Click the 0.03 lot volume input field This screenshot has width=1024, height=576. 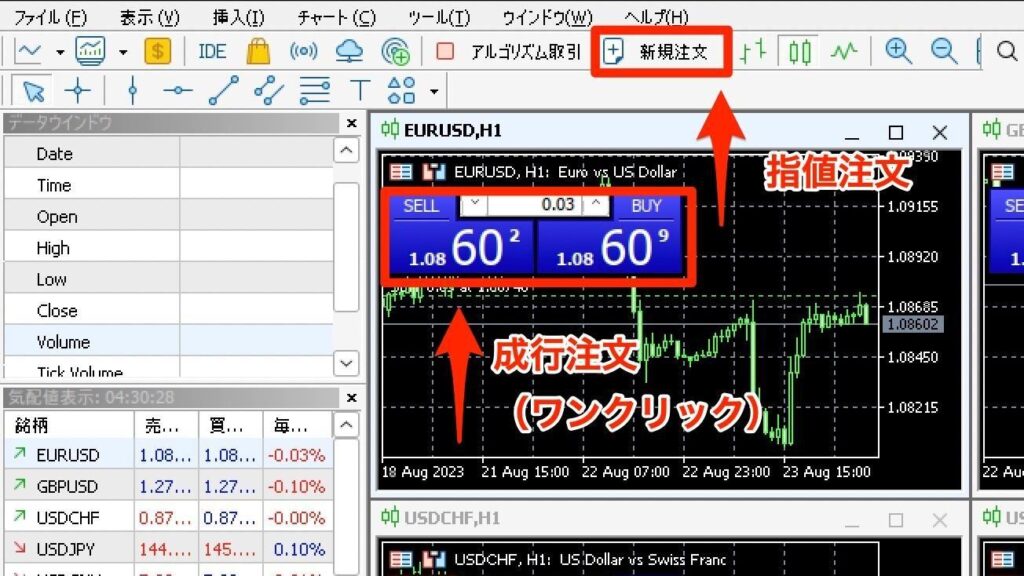(535, 205)
